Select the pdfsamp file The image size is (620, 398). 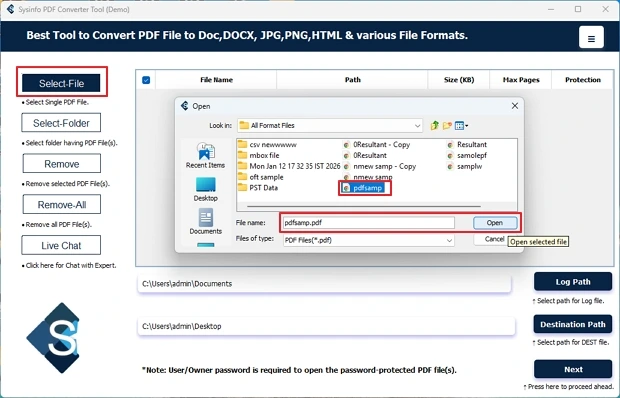coord(363,188)
